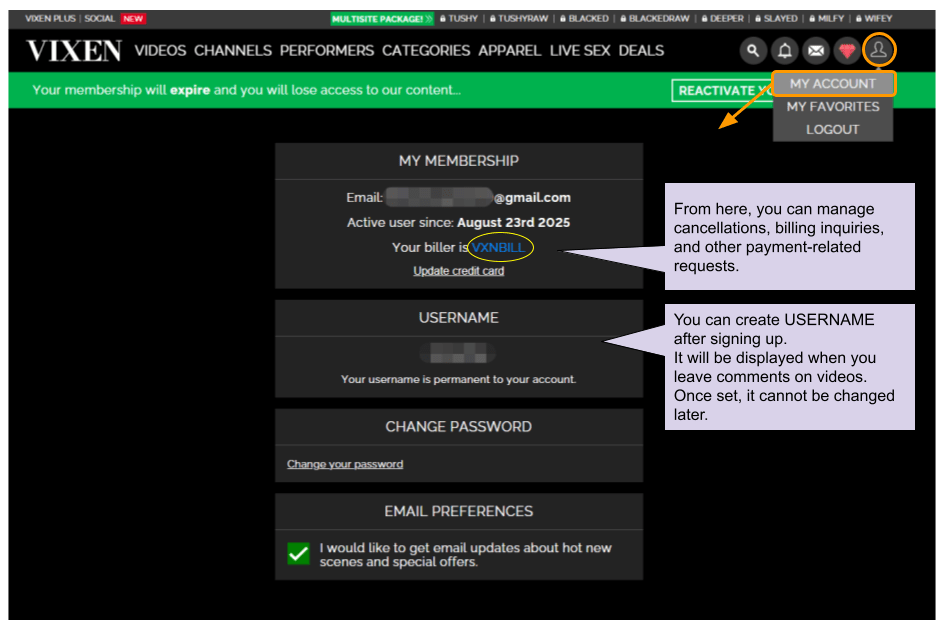Viewport: 944px width, 630px height.
Task: Select LOGOUT from the account dropdown
Action: (833, 129)
